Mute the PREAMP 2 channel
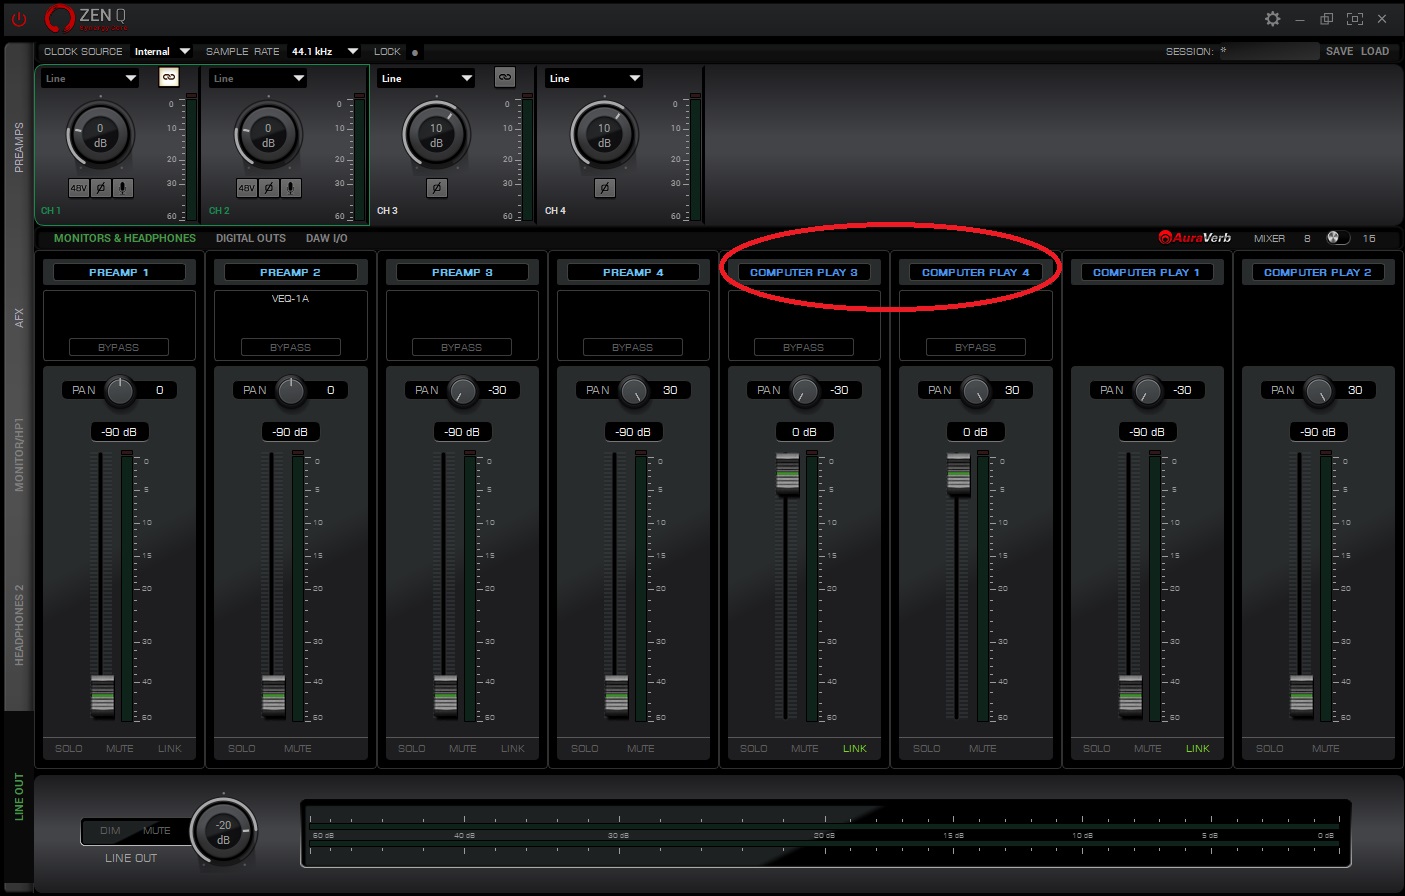 pyautogui.click(x=298, y=748)
